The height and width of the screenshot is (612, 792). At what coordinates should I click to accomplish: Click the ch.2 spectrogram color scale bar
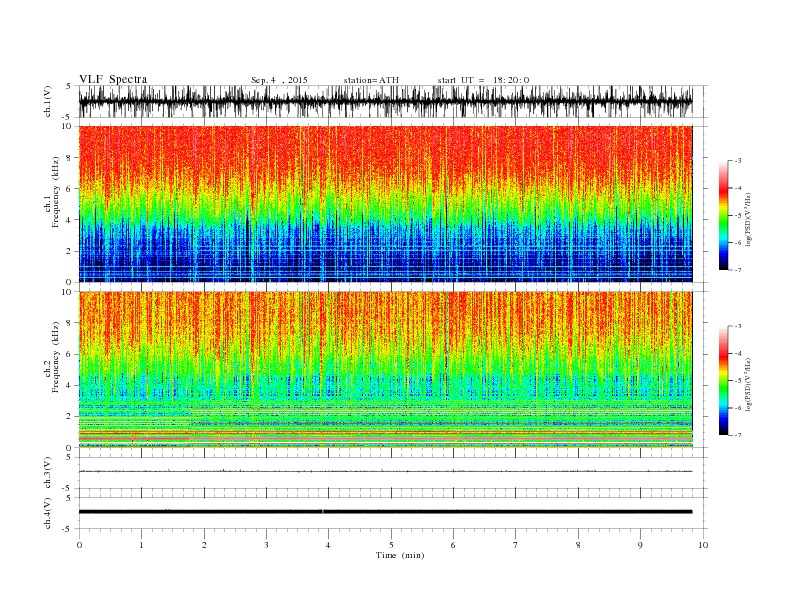[x=723, y=380]
